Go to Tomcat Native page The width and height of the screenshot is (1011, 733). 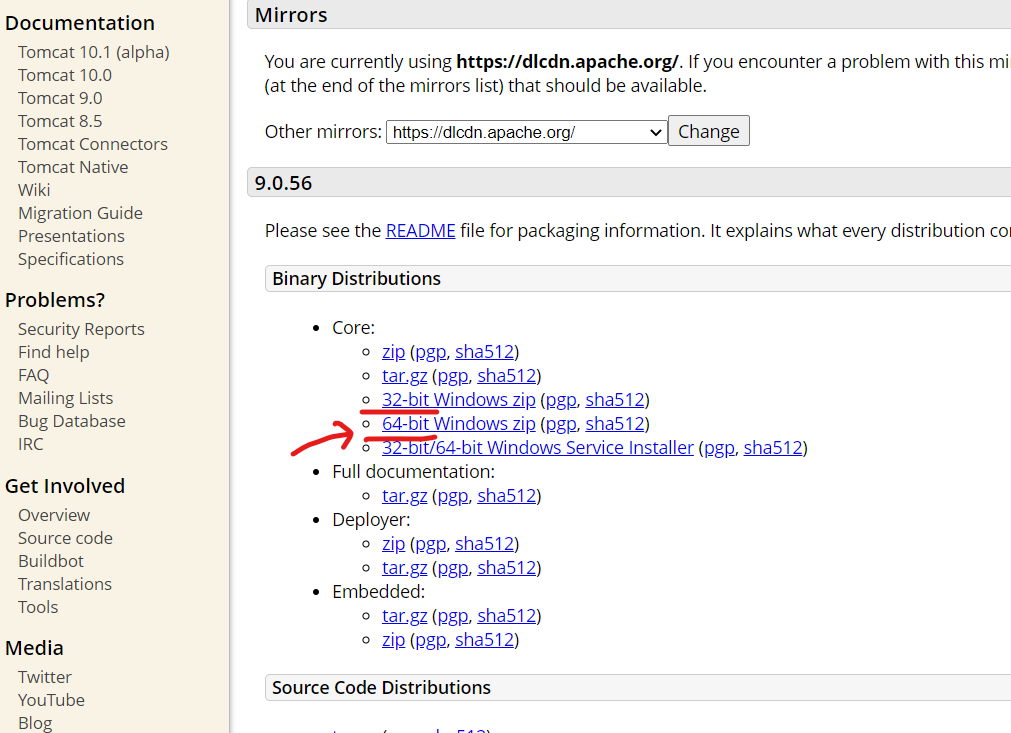pyautogui.click(x=73, y=167)
